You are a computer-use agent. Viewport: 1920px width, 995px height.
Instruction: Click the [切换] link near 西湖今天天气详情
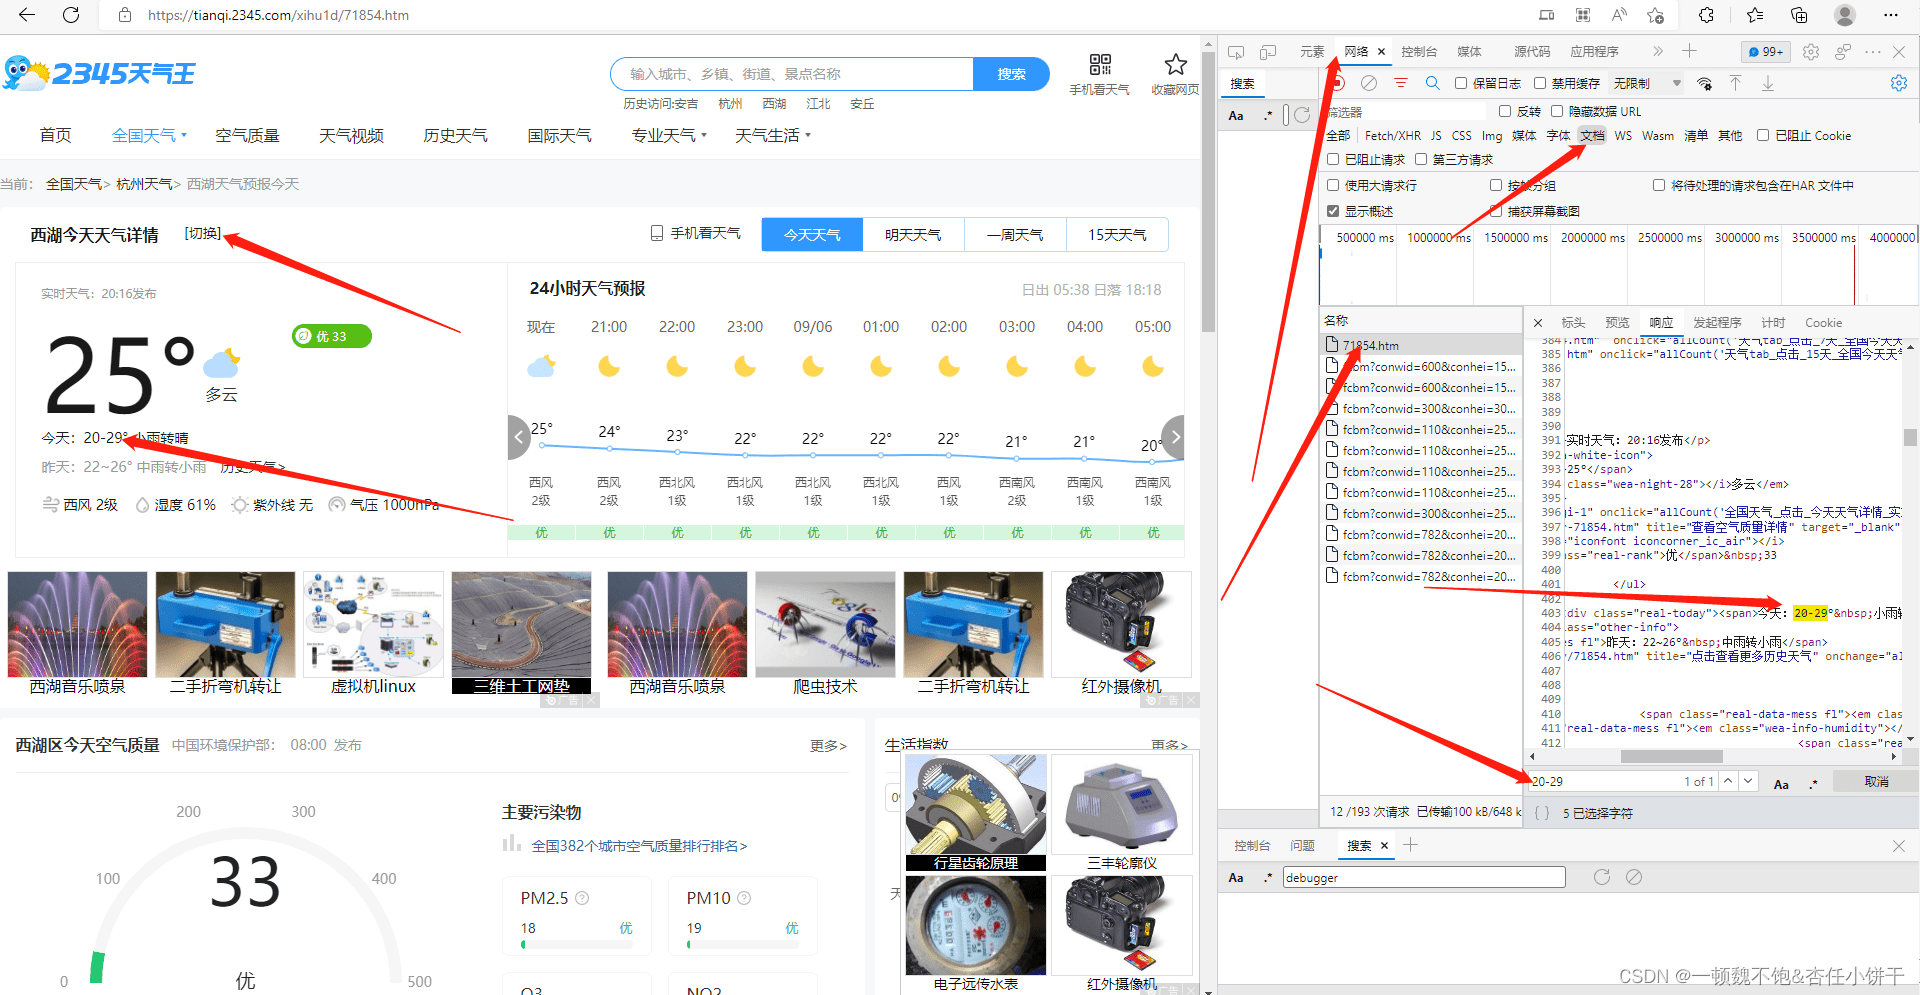203,233
